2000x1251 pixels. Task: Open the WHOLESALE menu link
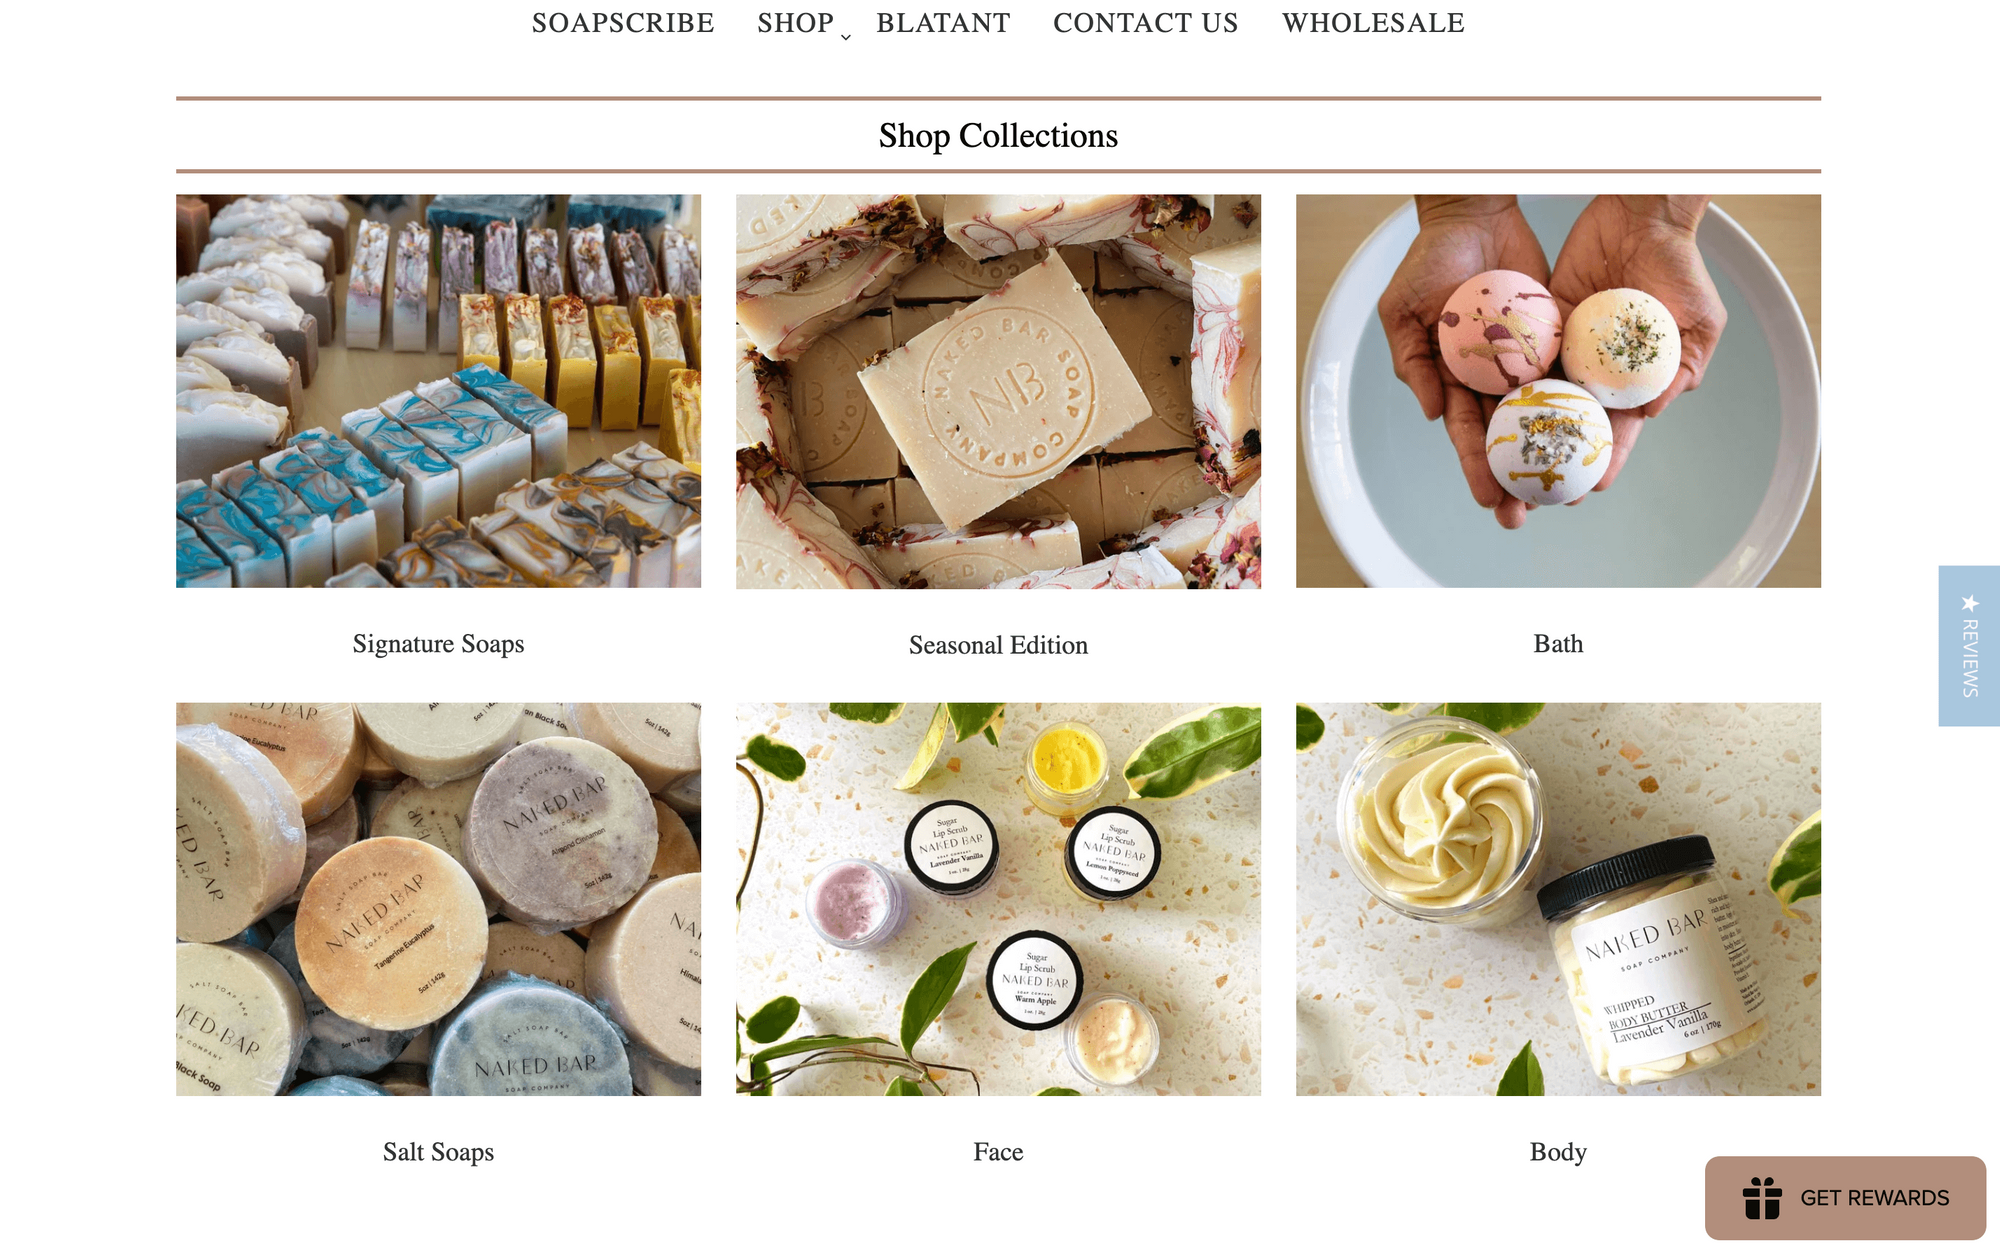click(1373, 23)
